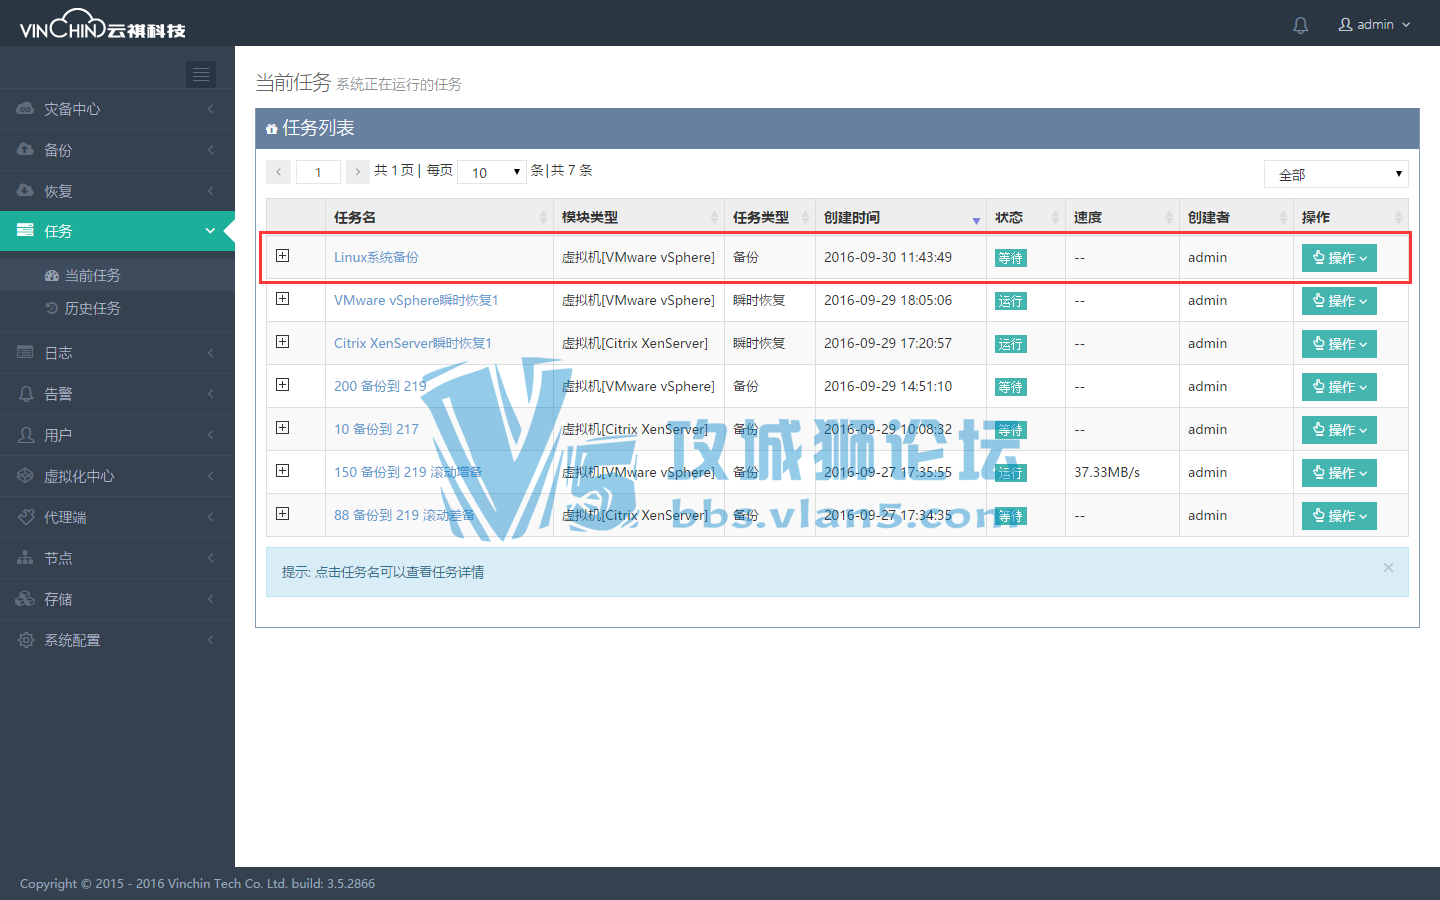Go to previous page arrow

click(x=279, y=172)
